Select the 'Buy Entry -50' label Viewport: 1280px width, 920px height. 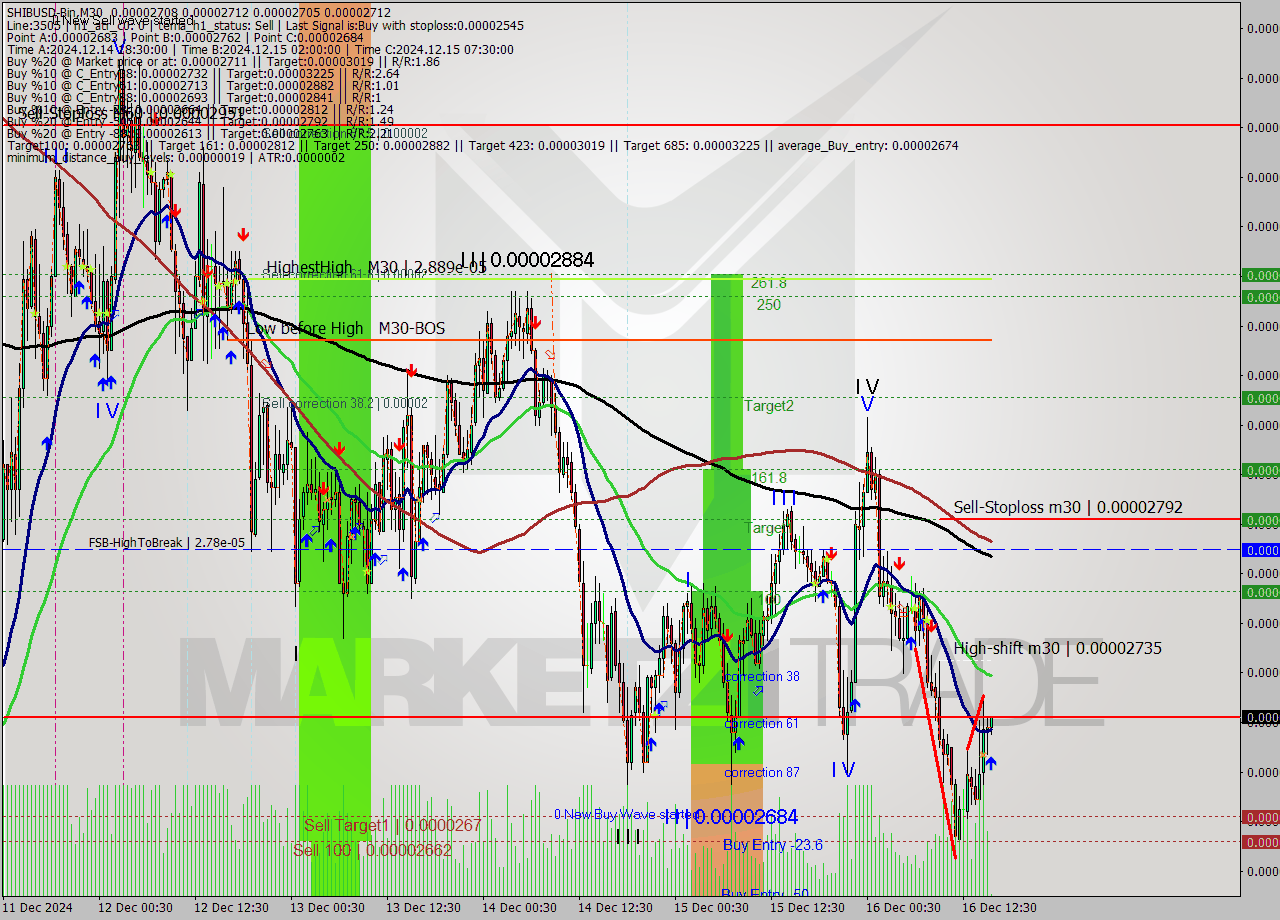pyautogui.click(x=765, y=893)
